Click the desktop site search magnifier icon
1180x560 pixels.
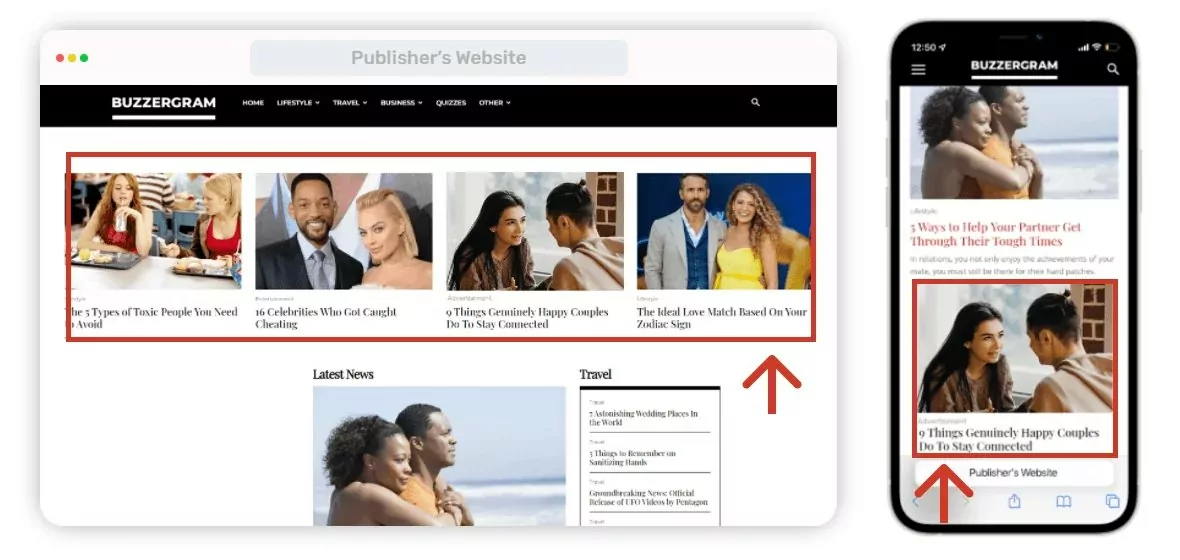click(x=755, y=102)
